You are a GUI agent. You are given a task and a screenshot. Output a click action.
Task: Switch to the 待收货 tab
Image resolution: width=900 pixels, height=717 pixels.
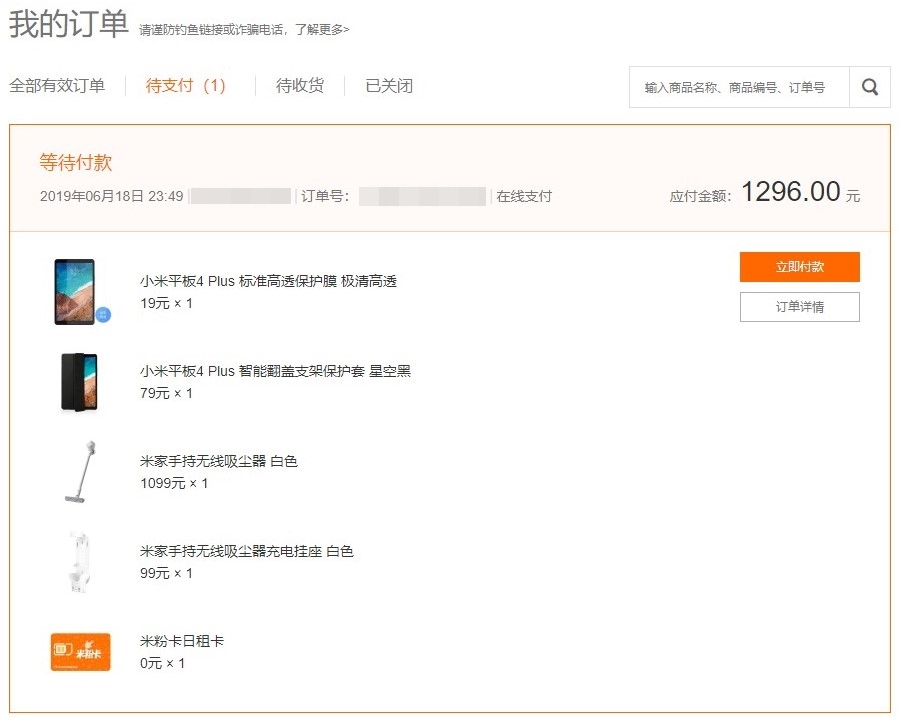(300, 86)
